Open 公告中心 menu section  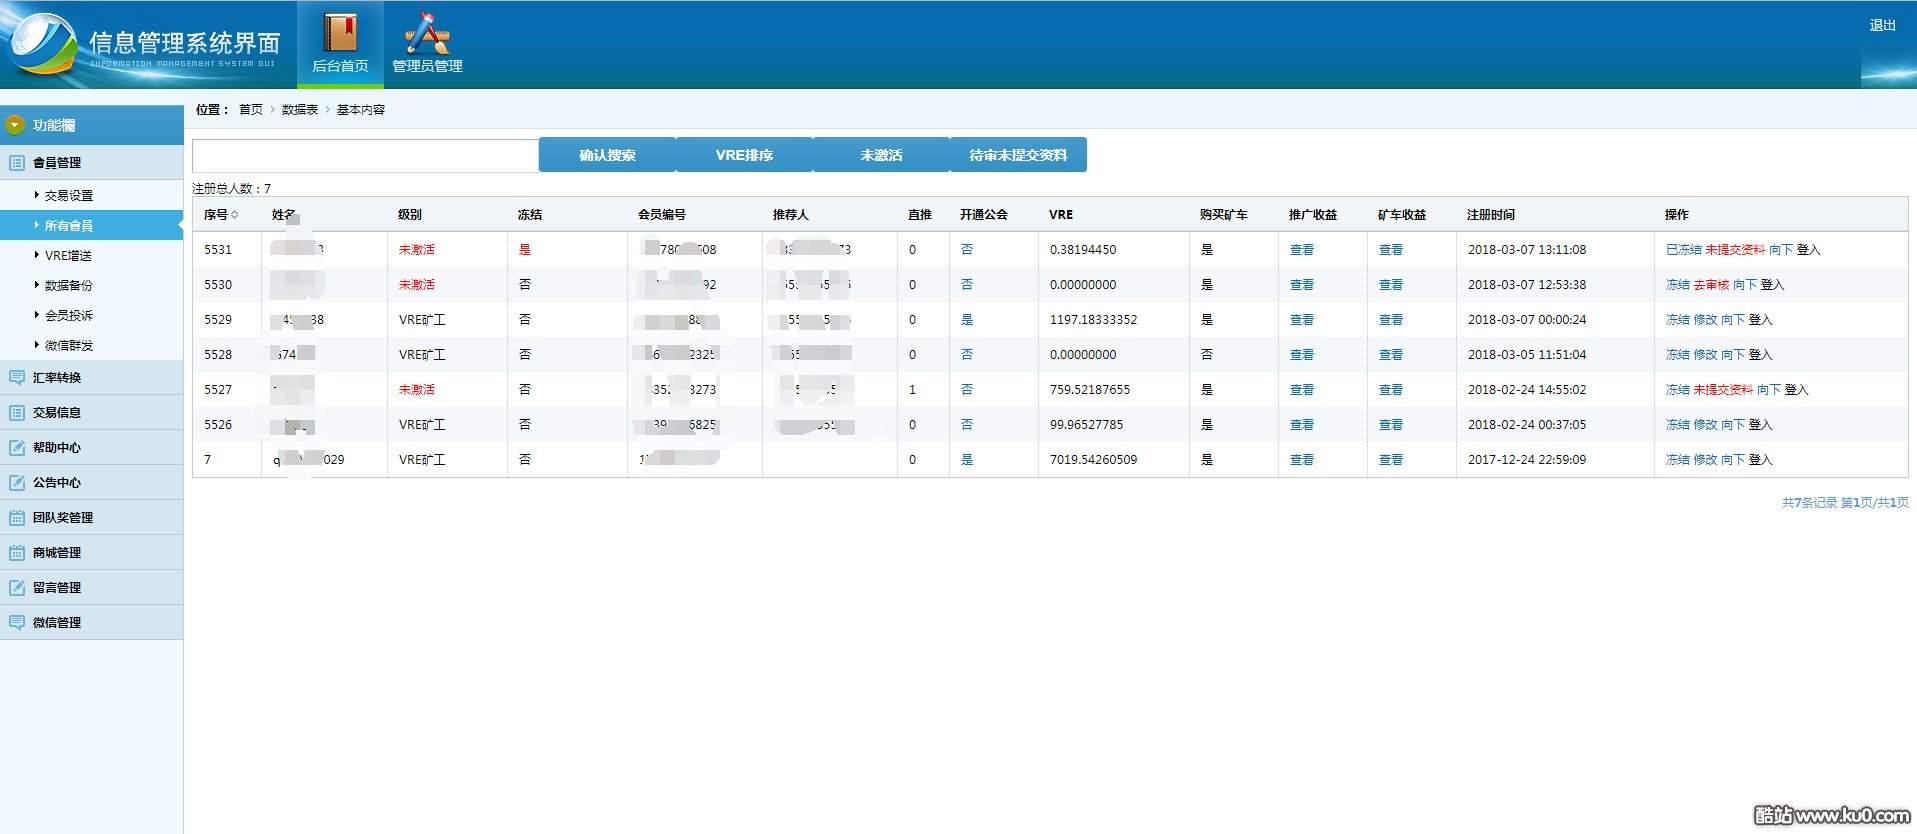[x=57, y=482]
